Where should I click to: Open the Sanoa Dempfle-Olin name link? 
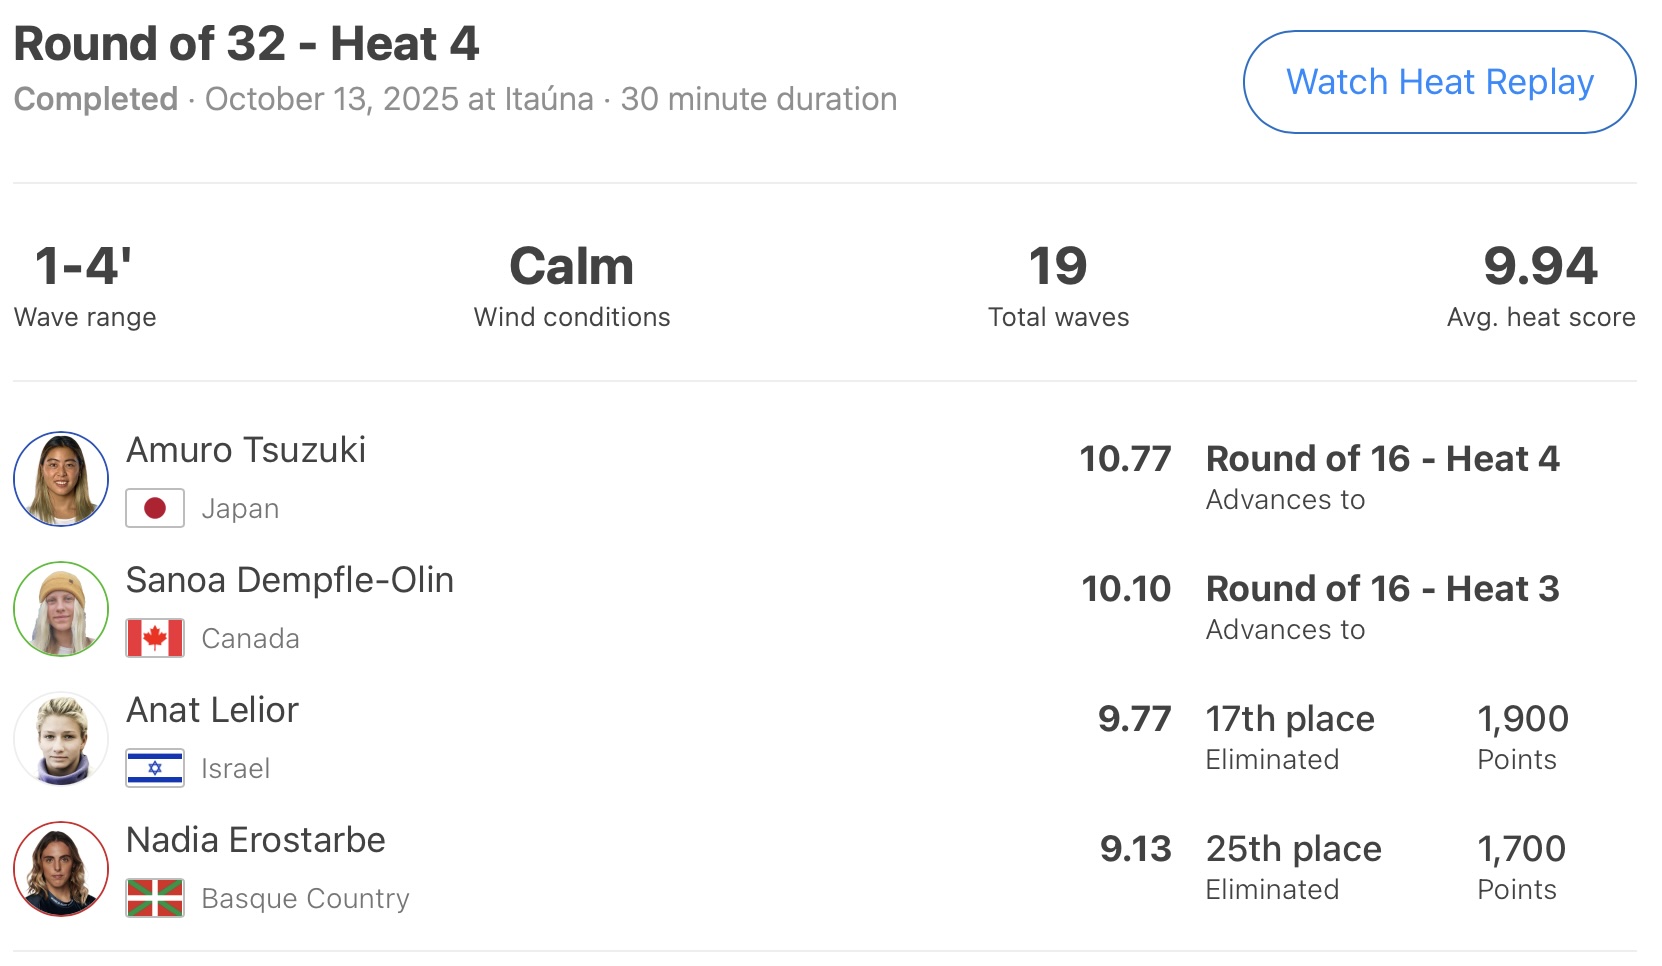(290, 580)
